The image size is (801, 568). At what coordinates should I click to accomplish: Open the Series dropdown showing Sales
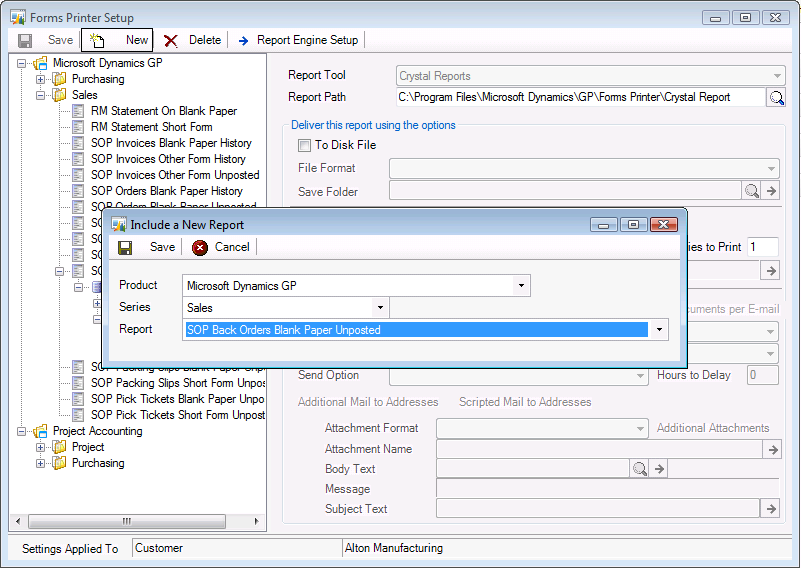coord(380,308)
